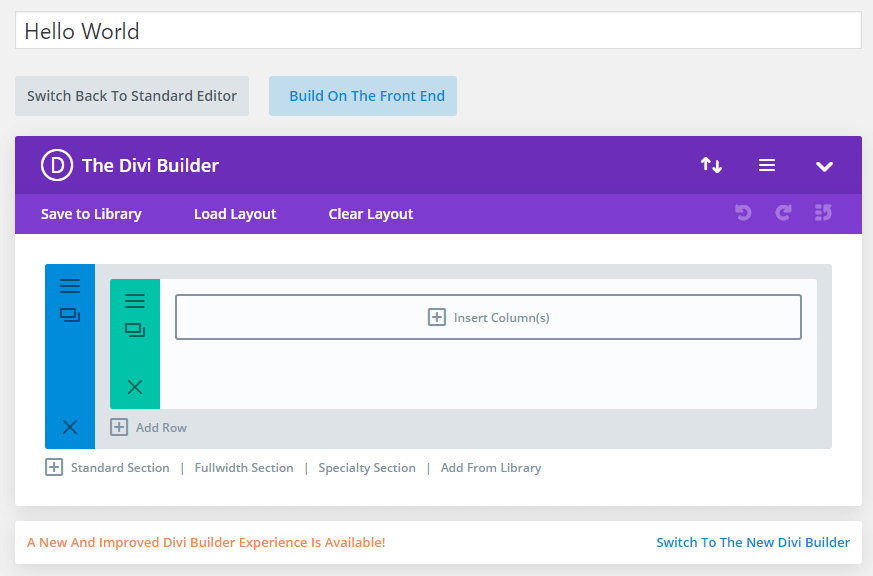This screenshot has width=873, height=576.
Task: Expand Add From Library options
Action: [x=491, y=467]
